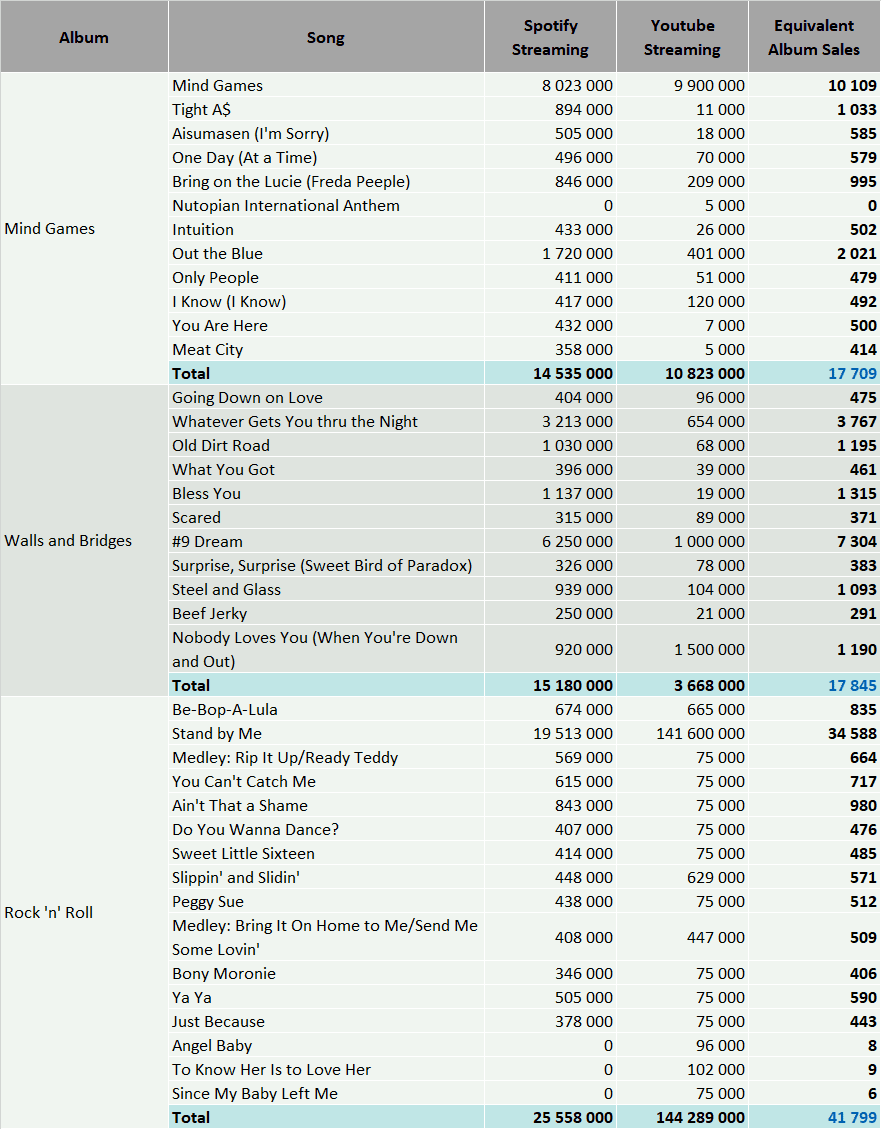
Task: Click the song Old Dirt Road
Action: pyautogui.click(x=326, y=445)
